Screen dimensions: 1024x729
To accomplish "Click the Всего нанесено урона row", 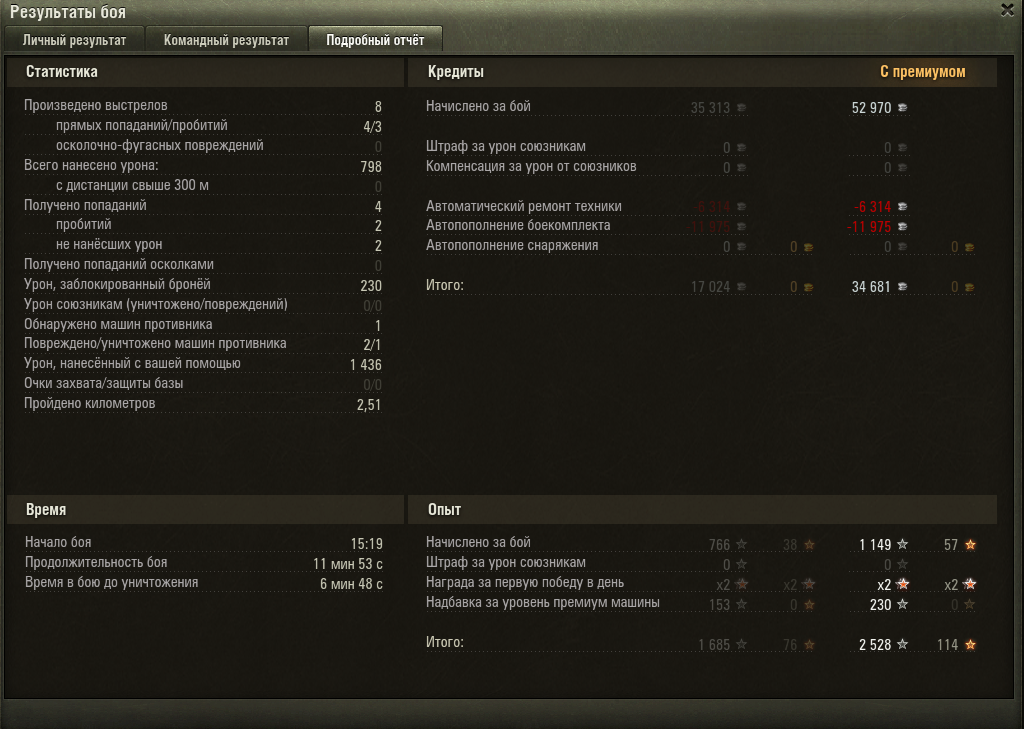I will [x=203, y=166].
